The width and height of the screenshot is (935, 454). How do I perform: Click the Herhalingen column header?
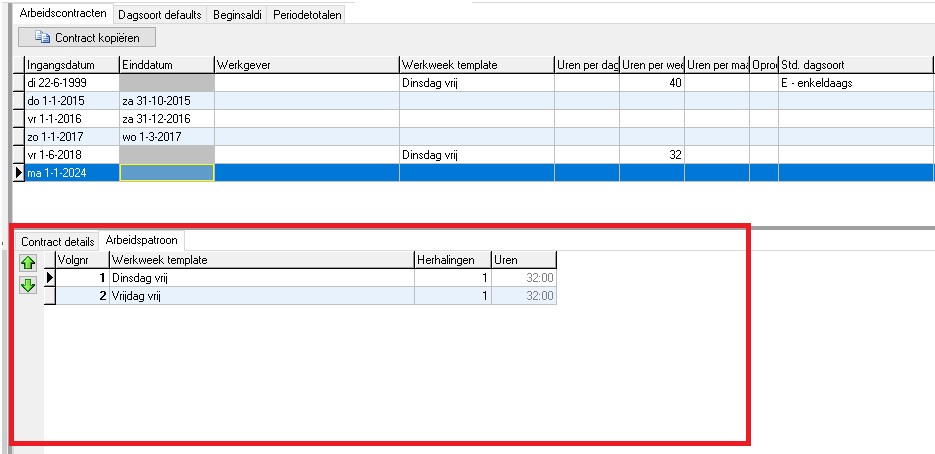451,260
